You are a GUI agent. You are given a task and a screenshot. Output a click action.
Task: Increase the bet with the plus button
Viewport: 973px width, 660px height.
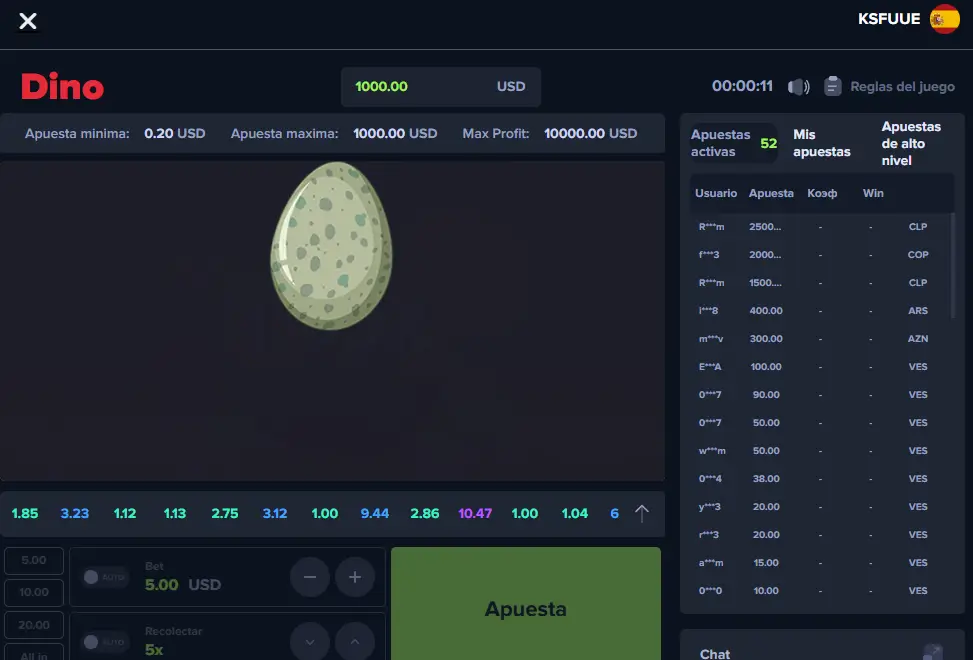[355, 577]
